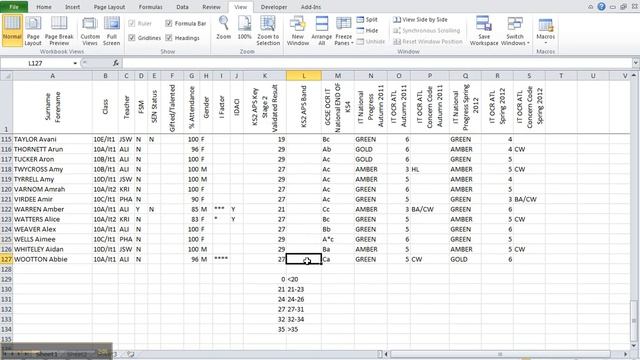Screen dimensions: 640x360
Task: Select class cell '10C/It1' in row 121
Action: pos(105,199)
